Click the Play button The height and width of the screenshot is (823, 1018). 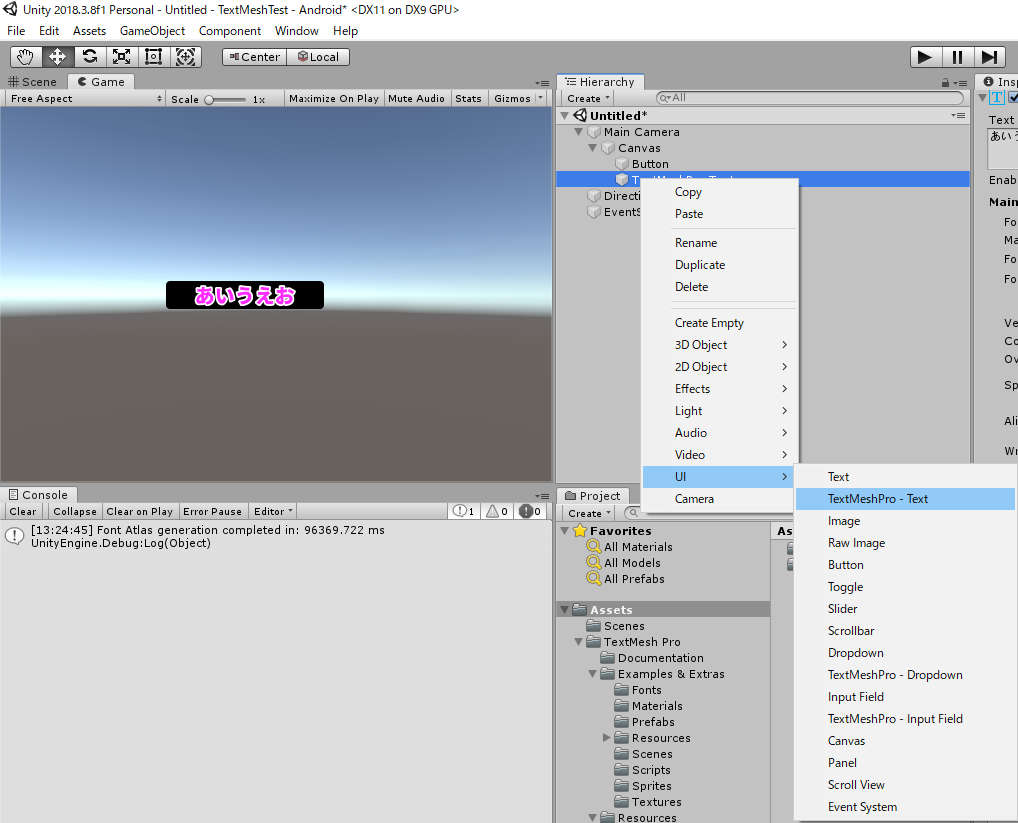pos(925,57)
